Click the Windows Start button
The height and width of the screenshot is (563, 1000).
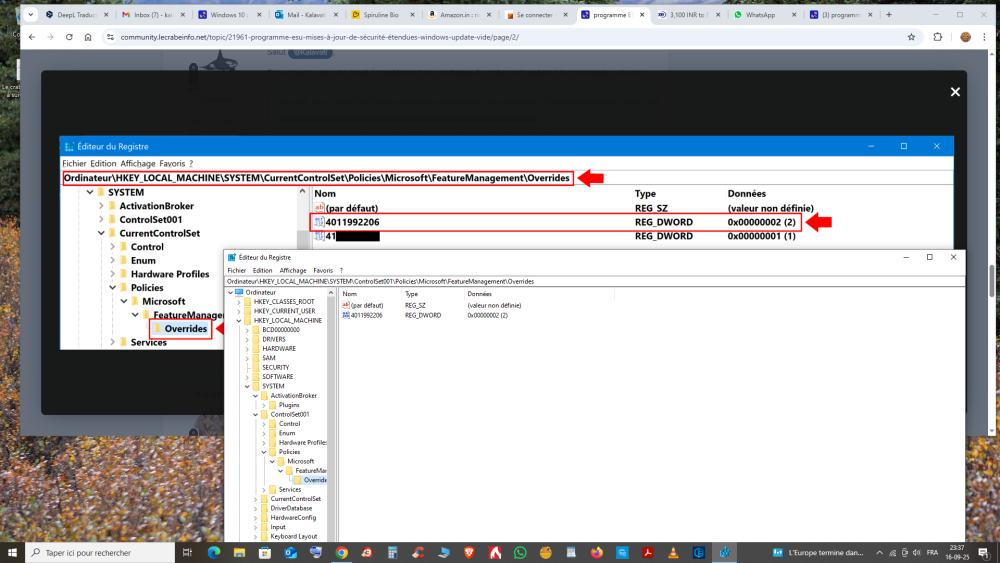click(12, 552)
